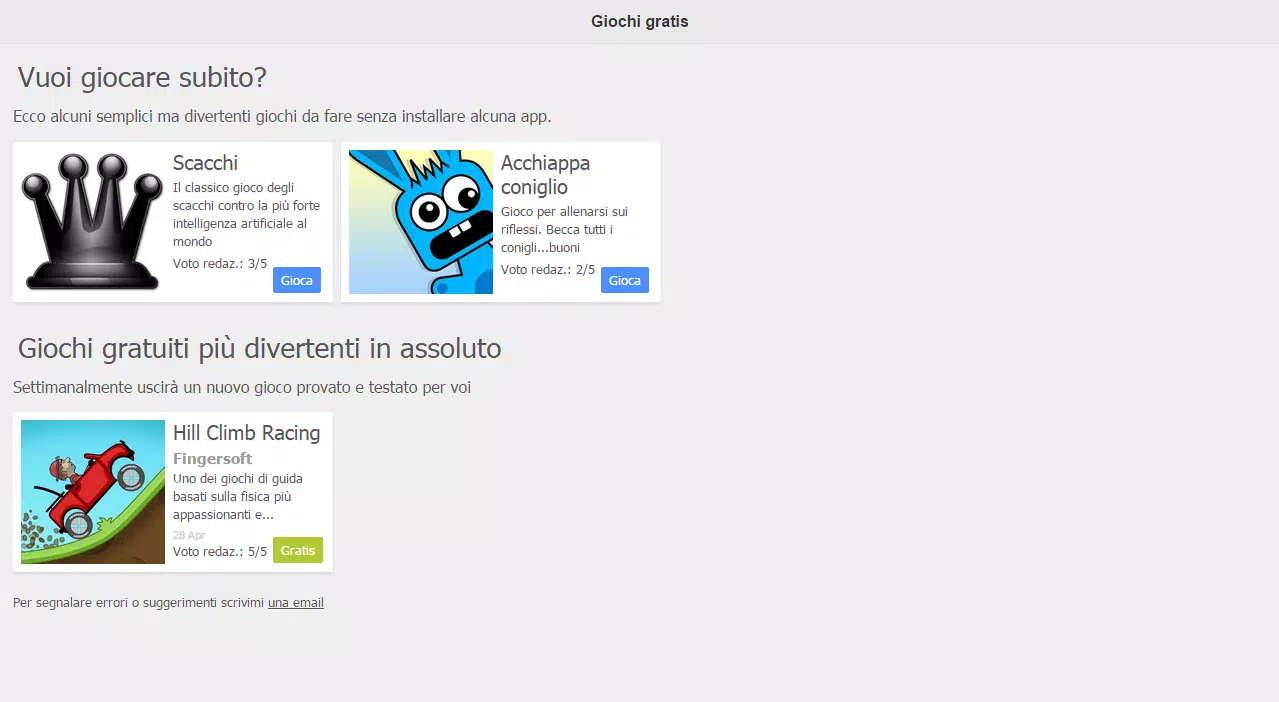This screenshot has width=1279, height=702.
Task: Click the '28 Apr' date label
Action: click(189, 535)
